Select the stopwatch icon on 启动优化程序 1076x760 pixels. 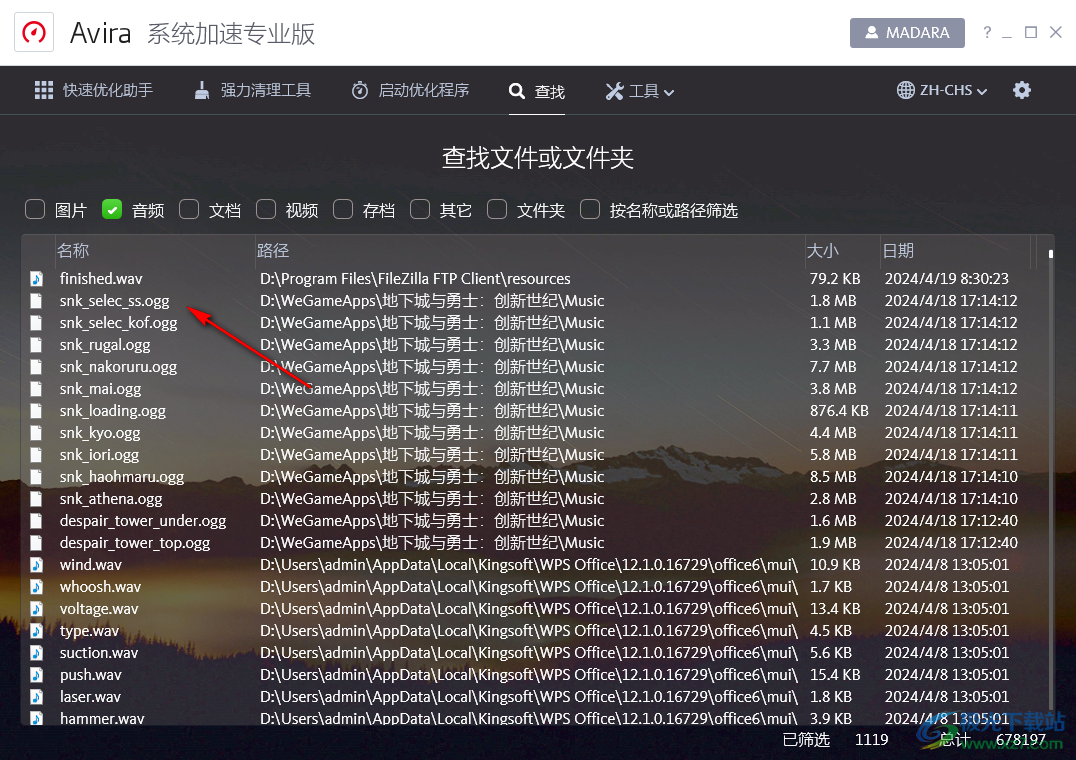[x=358, y=89]
